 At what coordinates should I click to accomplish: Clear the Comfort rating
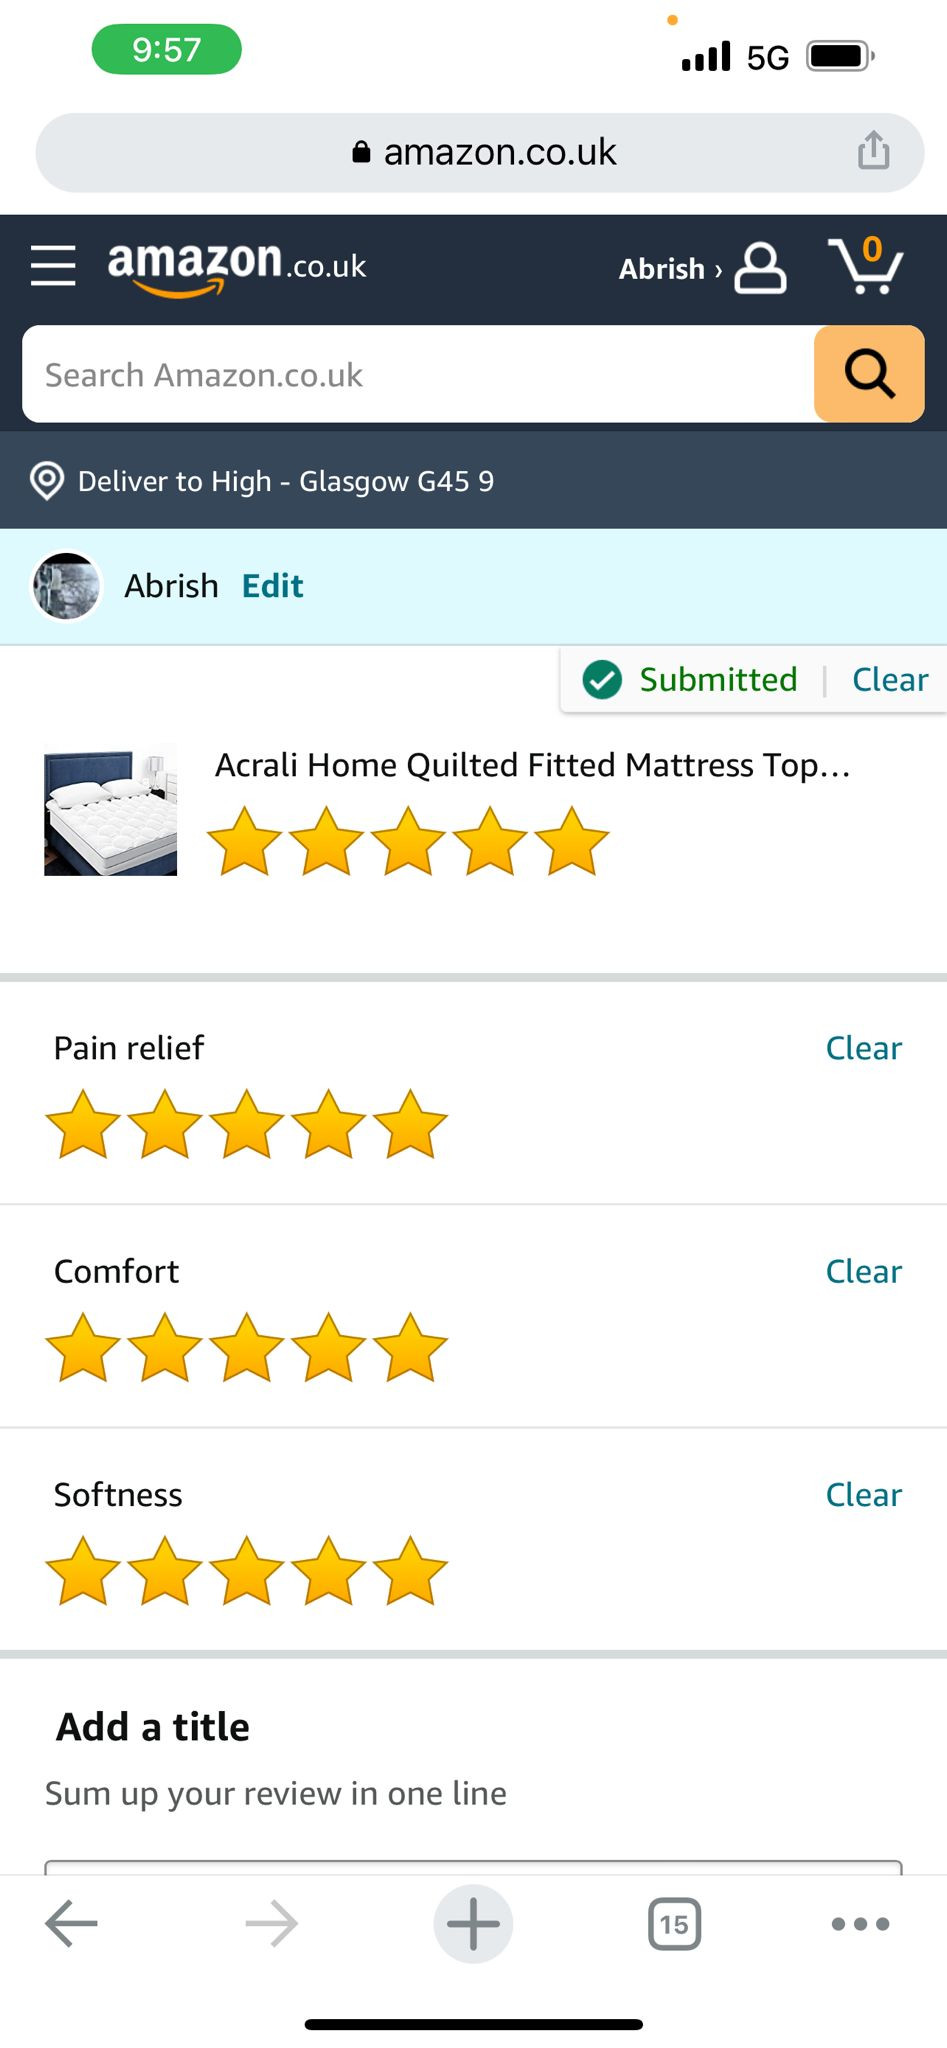point(863,1271)
